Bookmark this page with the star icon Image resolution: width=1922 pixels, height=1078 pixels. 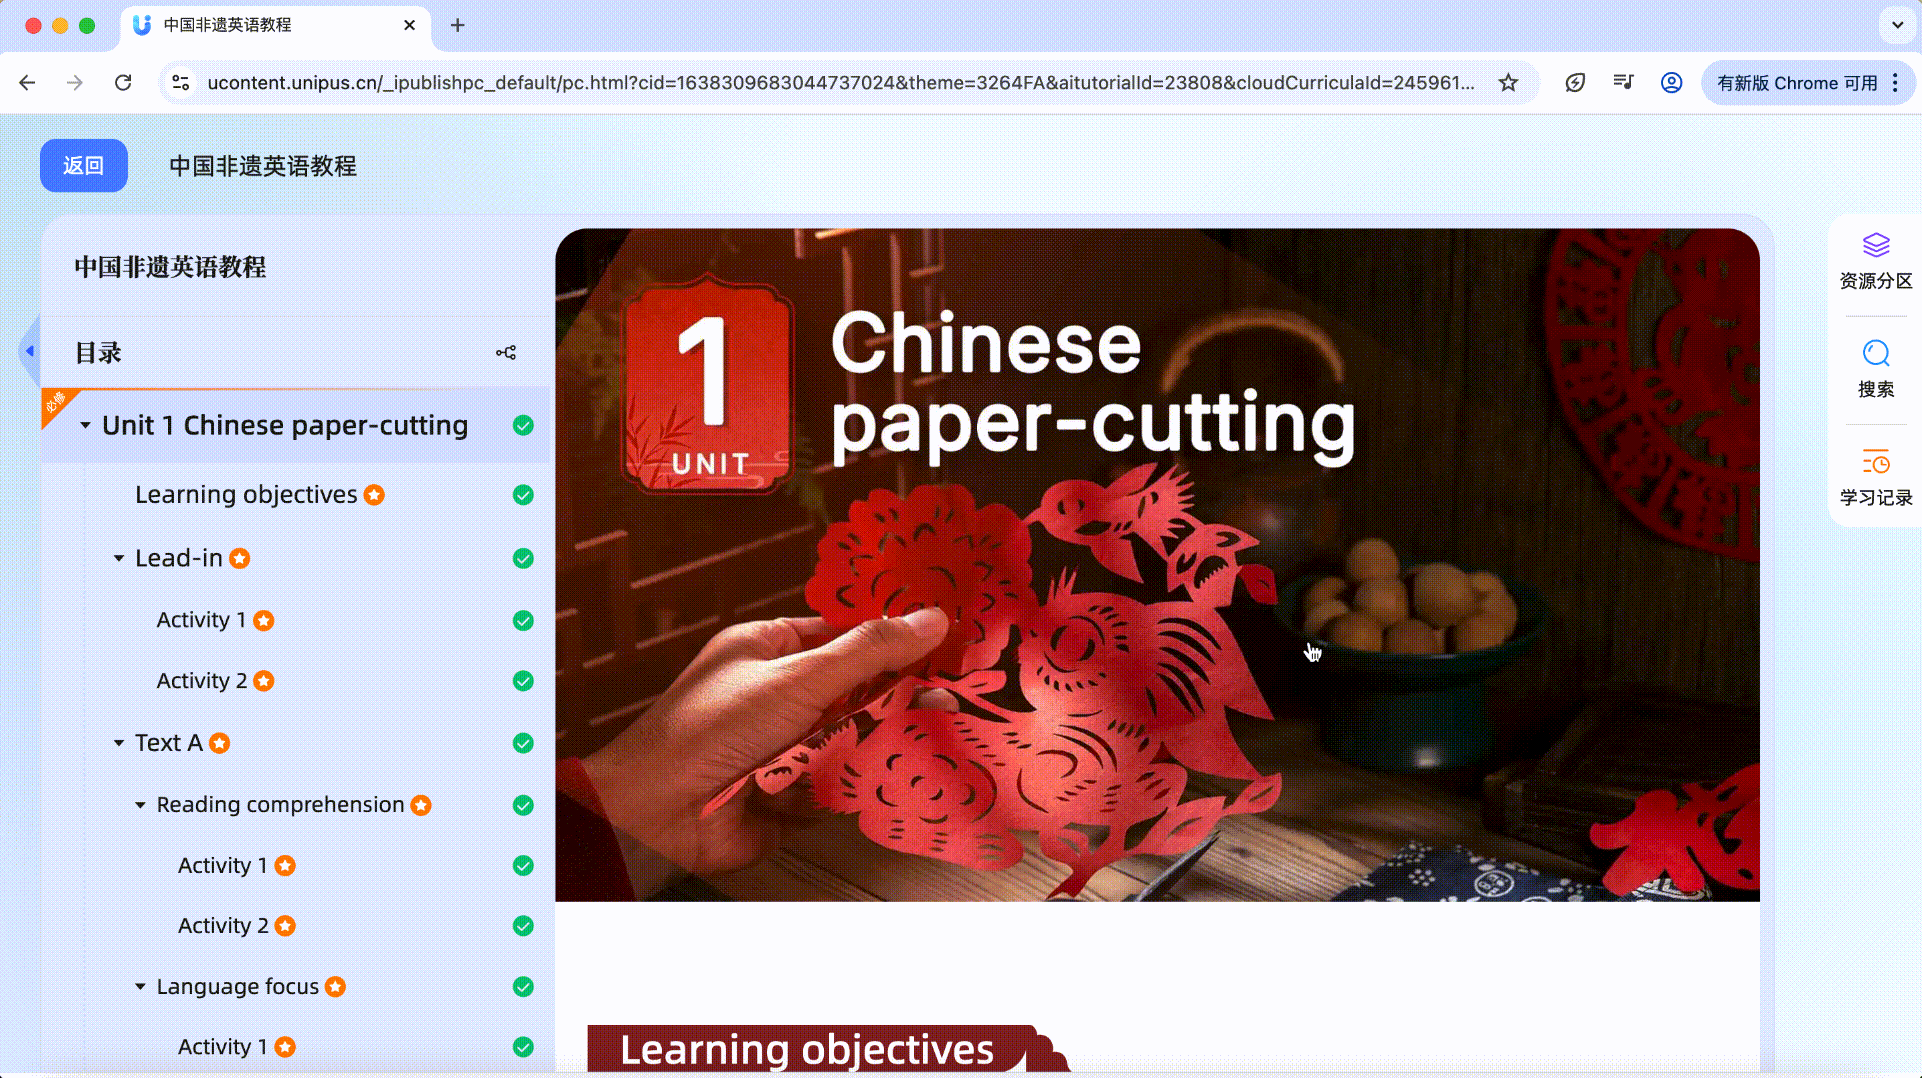pyautogui.click(x=1508, y=83)
